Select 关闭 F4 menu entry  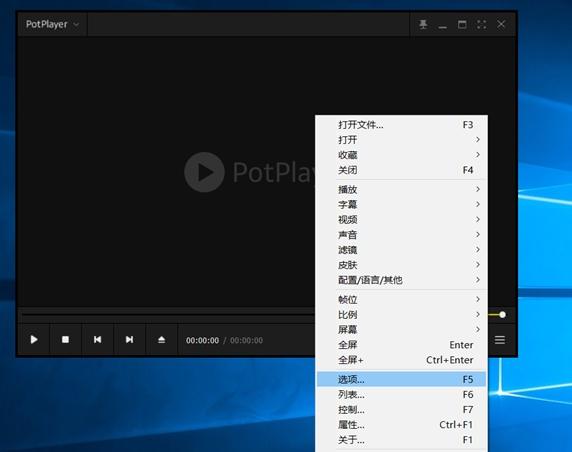tap(401, 170)
